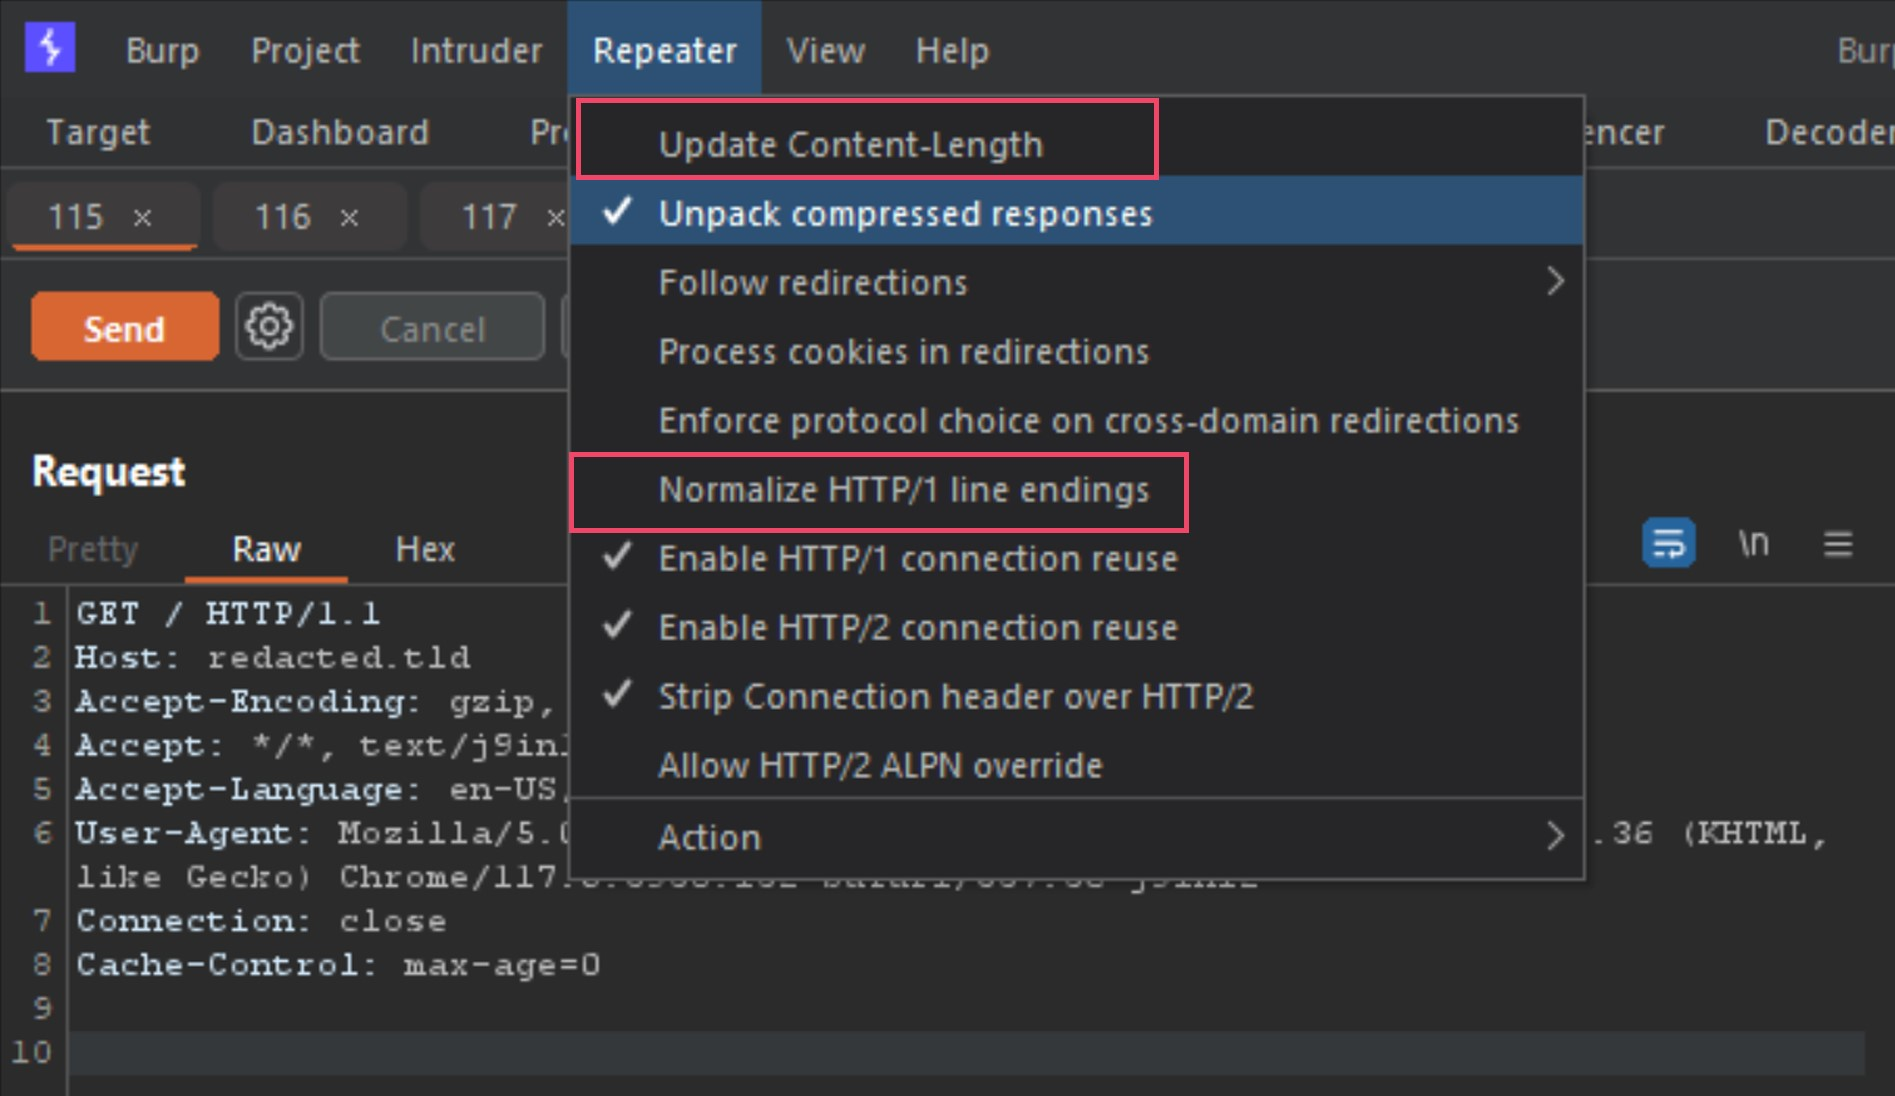Click the Cancel button
This screenshot has width=1895, height=1096.
[x=432, y=327]
